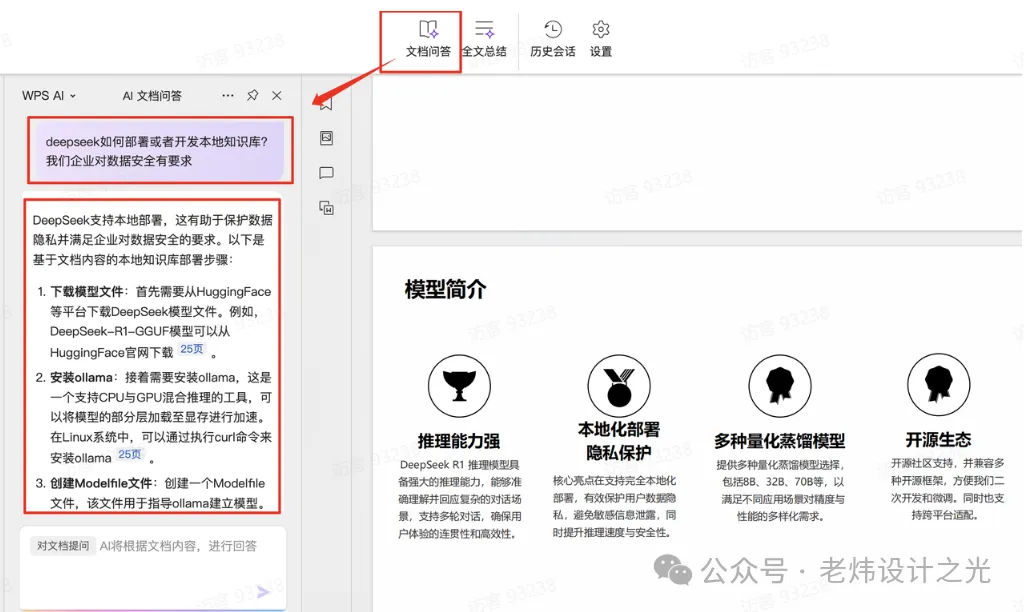Click the 25页 link after 安装ollama step
Image resolution: width=1024 pixels, height=612 pixels.
[x=129, y=455]
